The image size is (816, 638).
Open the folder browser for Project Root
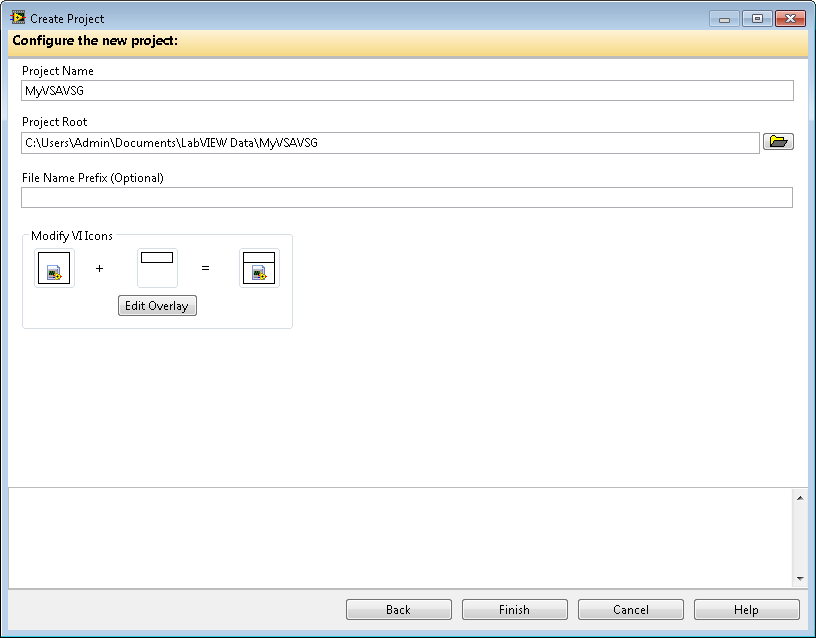point(778,142)
